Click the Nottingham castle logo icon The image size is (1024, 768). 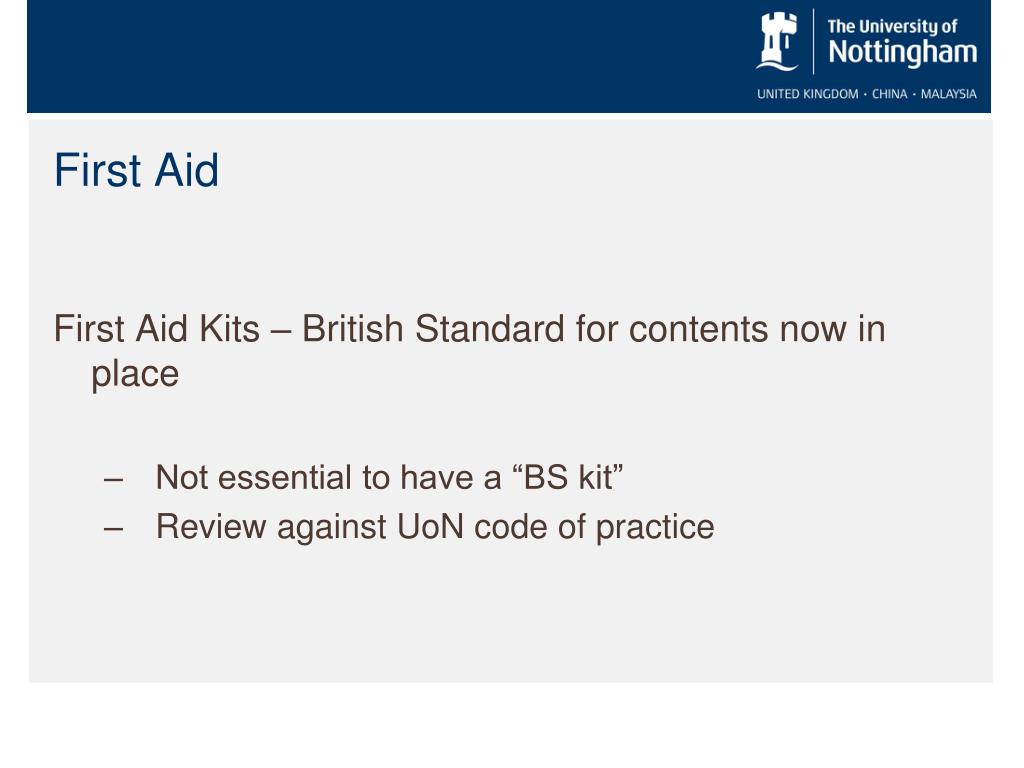pos(776,41)
